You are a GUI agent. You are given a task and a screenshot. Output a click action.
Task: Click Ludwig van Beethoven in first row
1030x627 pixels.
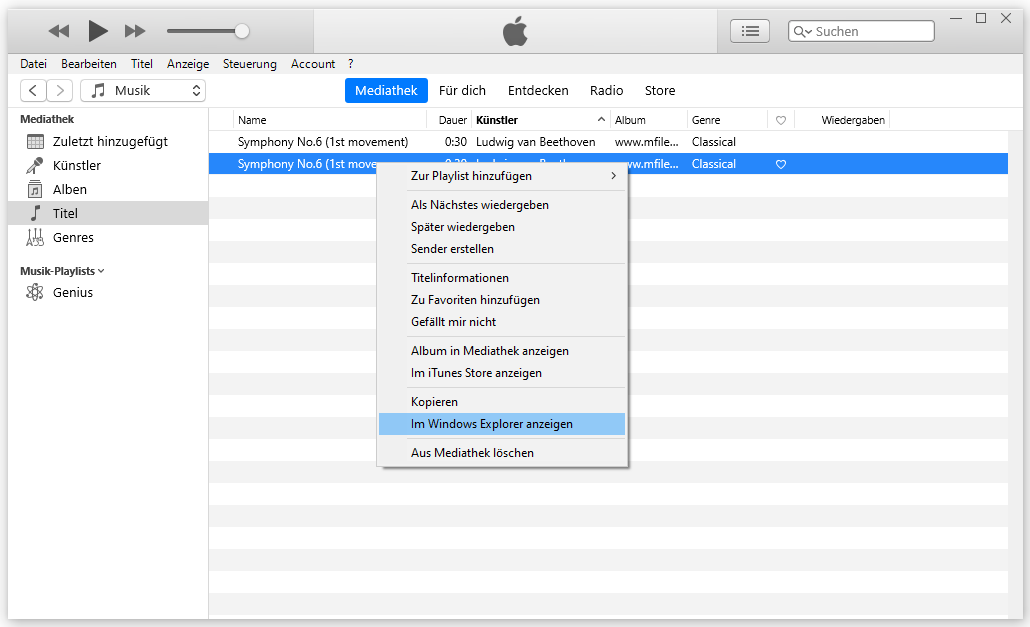click(535, 142)
